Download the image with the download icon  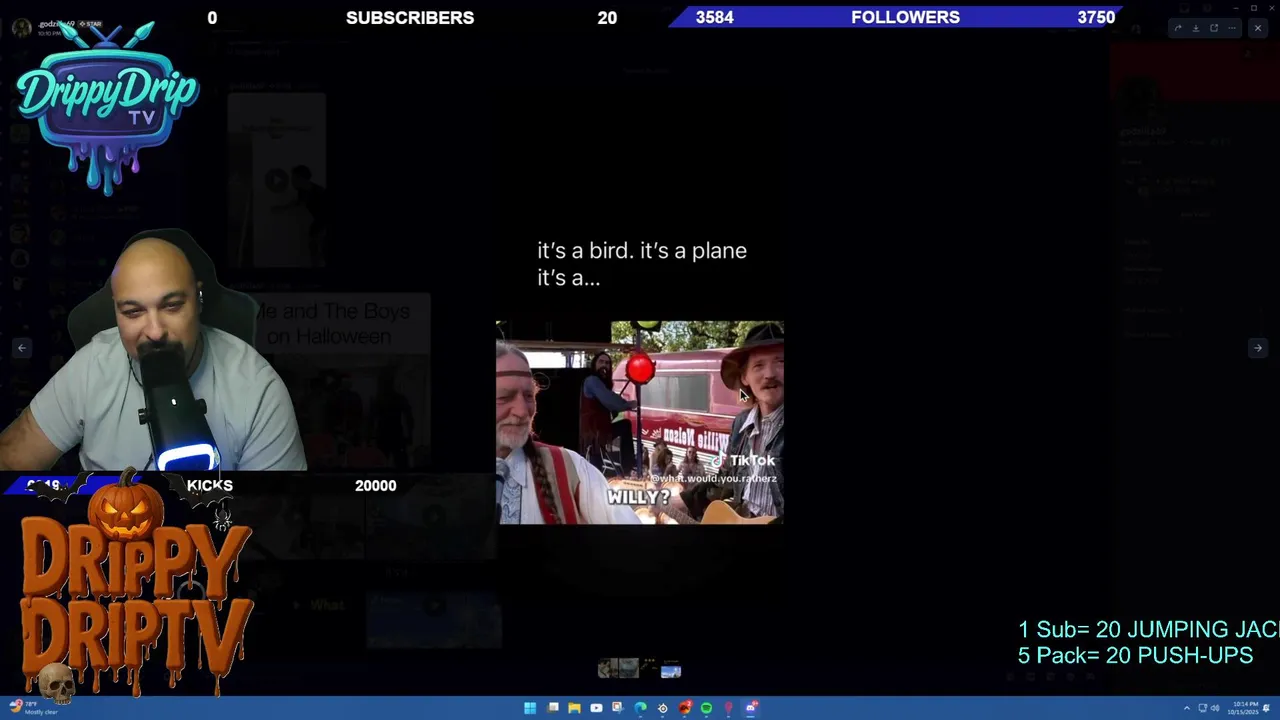point(1196,28)
